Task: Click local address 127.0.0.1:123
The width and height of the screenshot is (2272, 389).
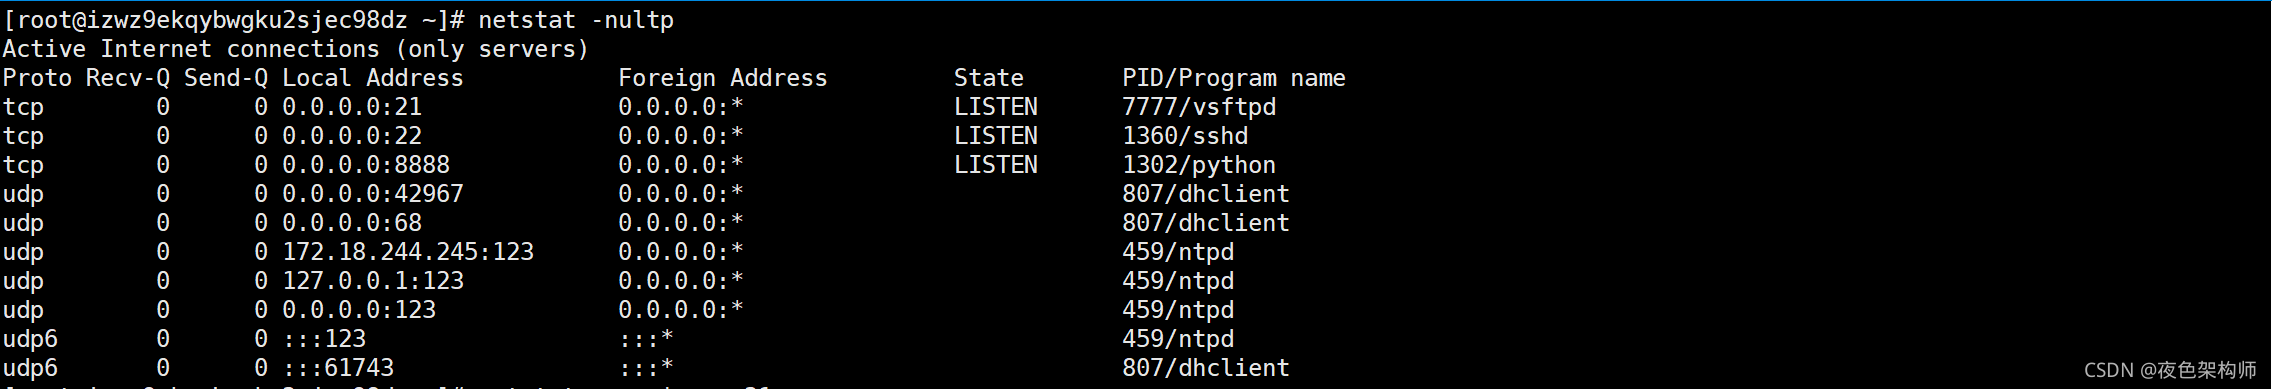Action: click(373, 281)
